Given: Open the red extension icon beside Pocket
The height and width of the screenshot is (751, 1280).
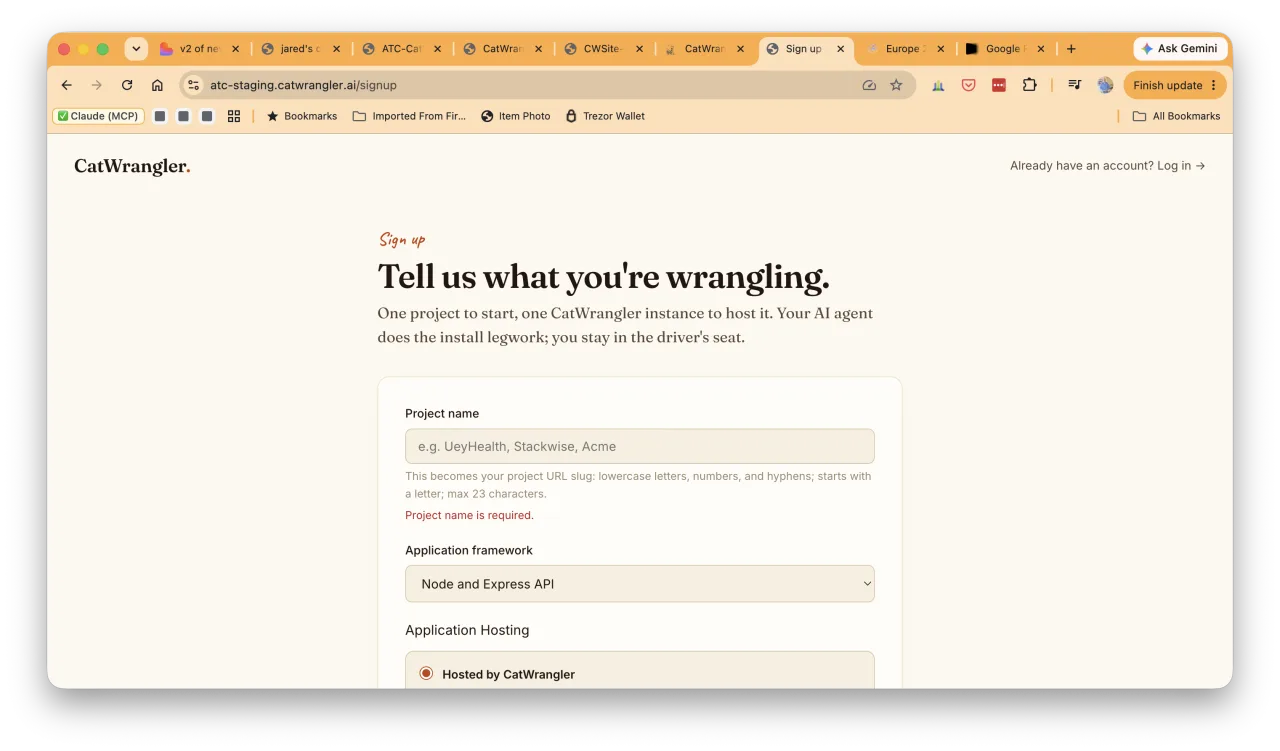Looking at the screenshot, I should point(998,85).
